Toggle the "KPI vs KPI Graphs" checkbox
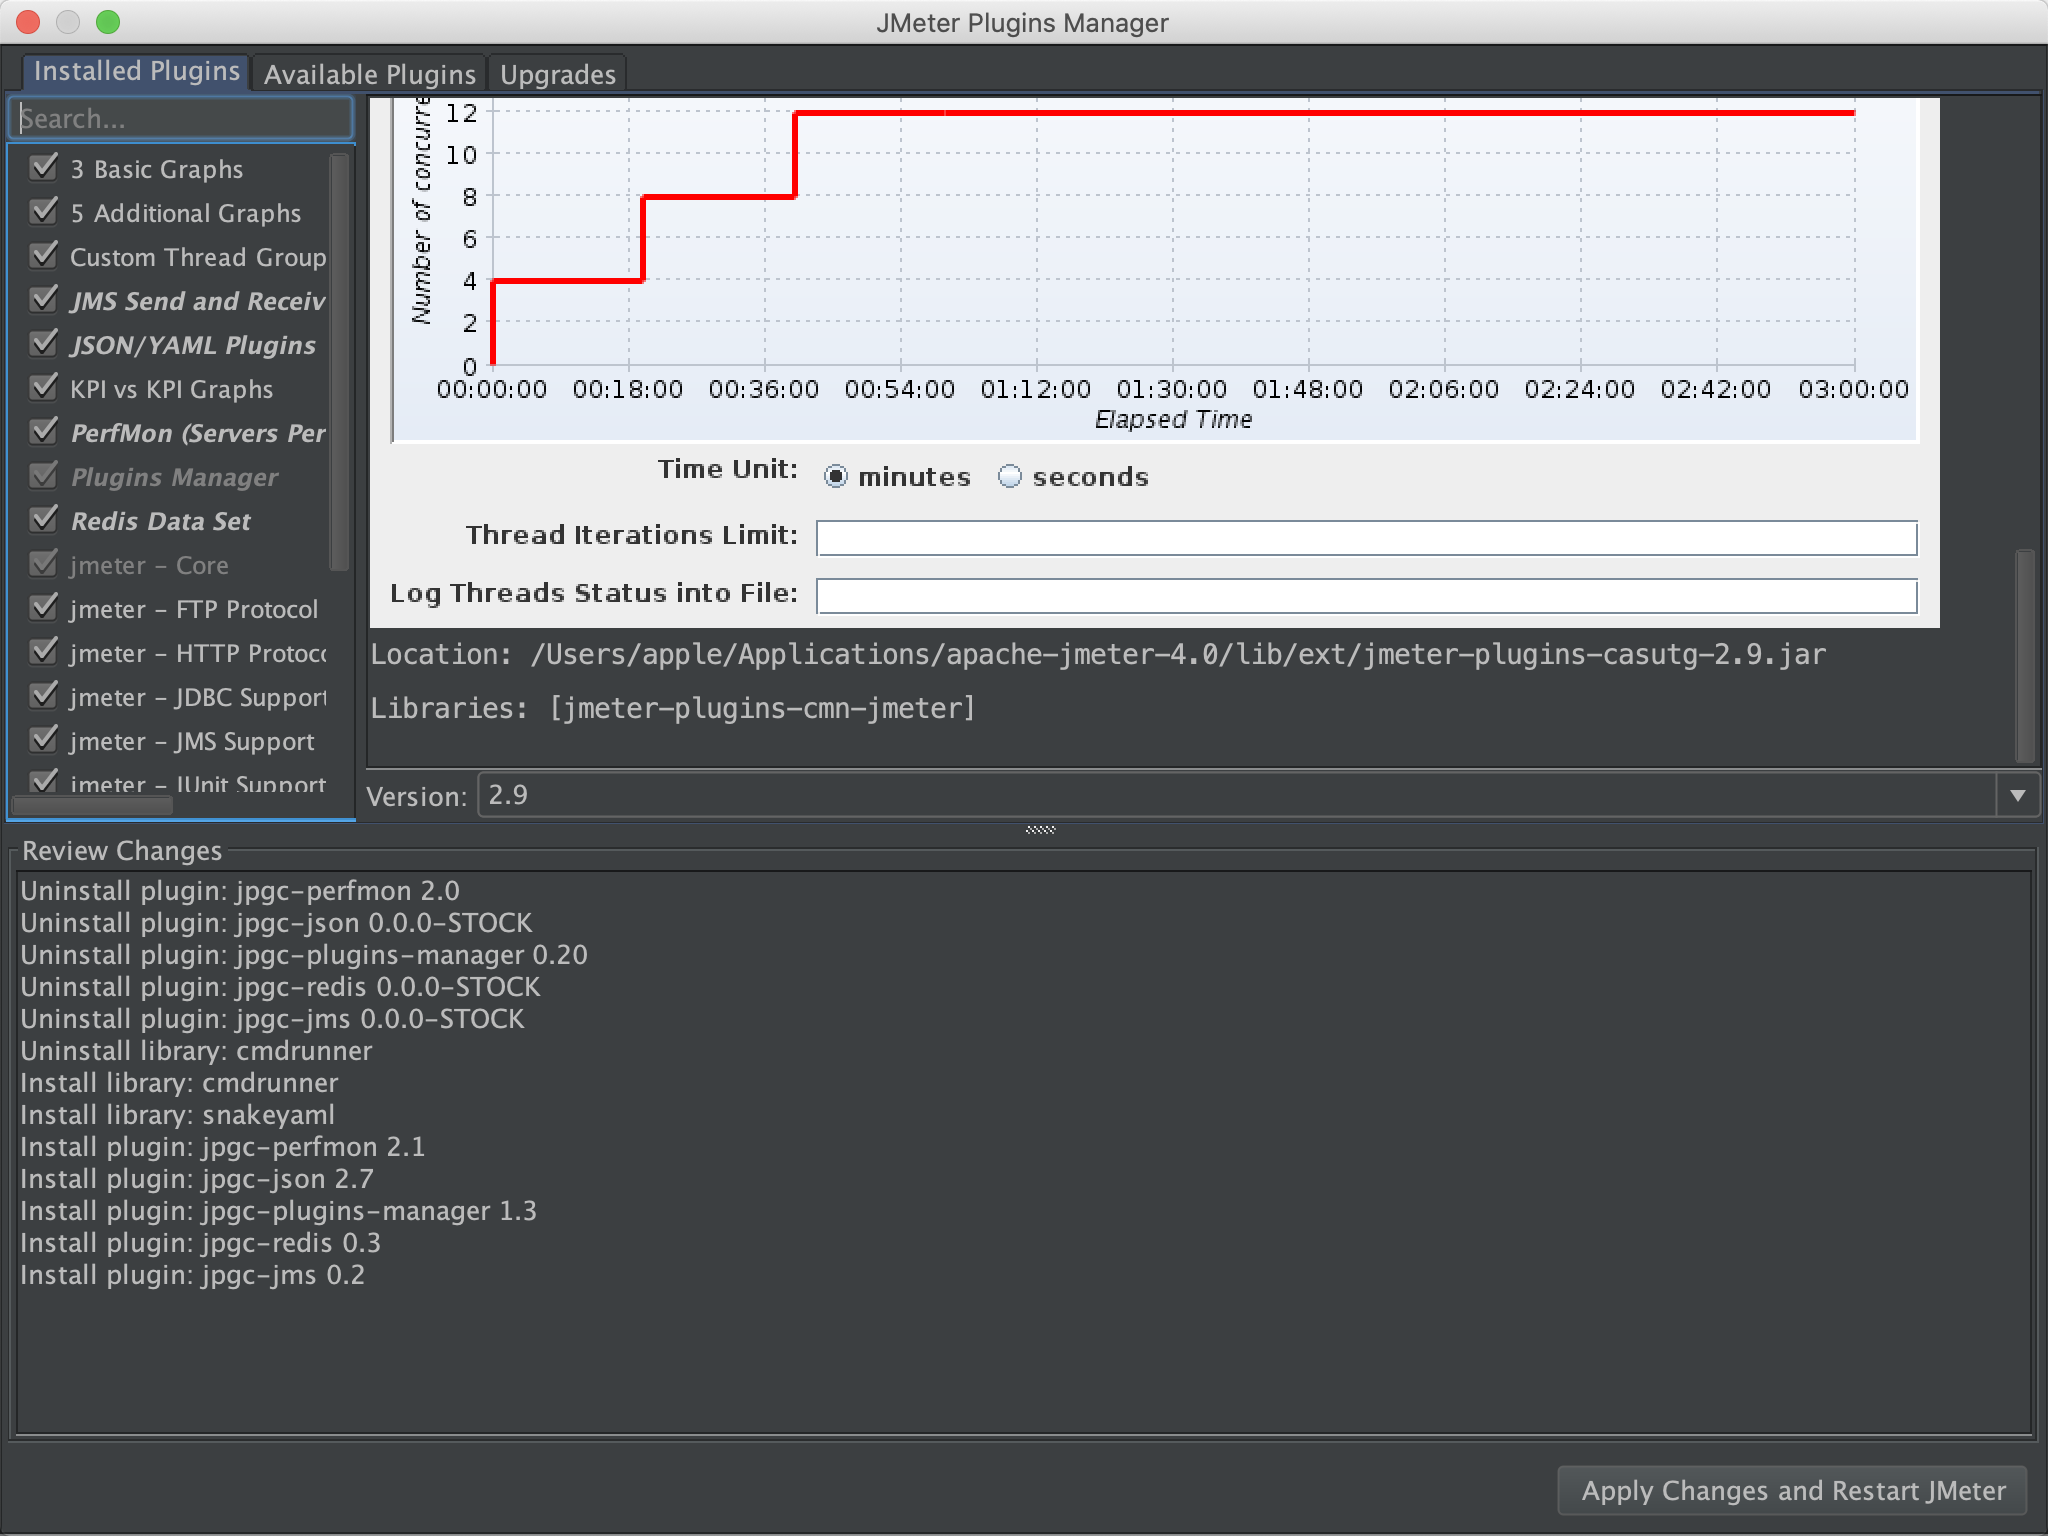The width and height of the screenshot is (2048, 1536). pos(44,388)
